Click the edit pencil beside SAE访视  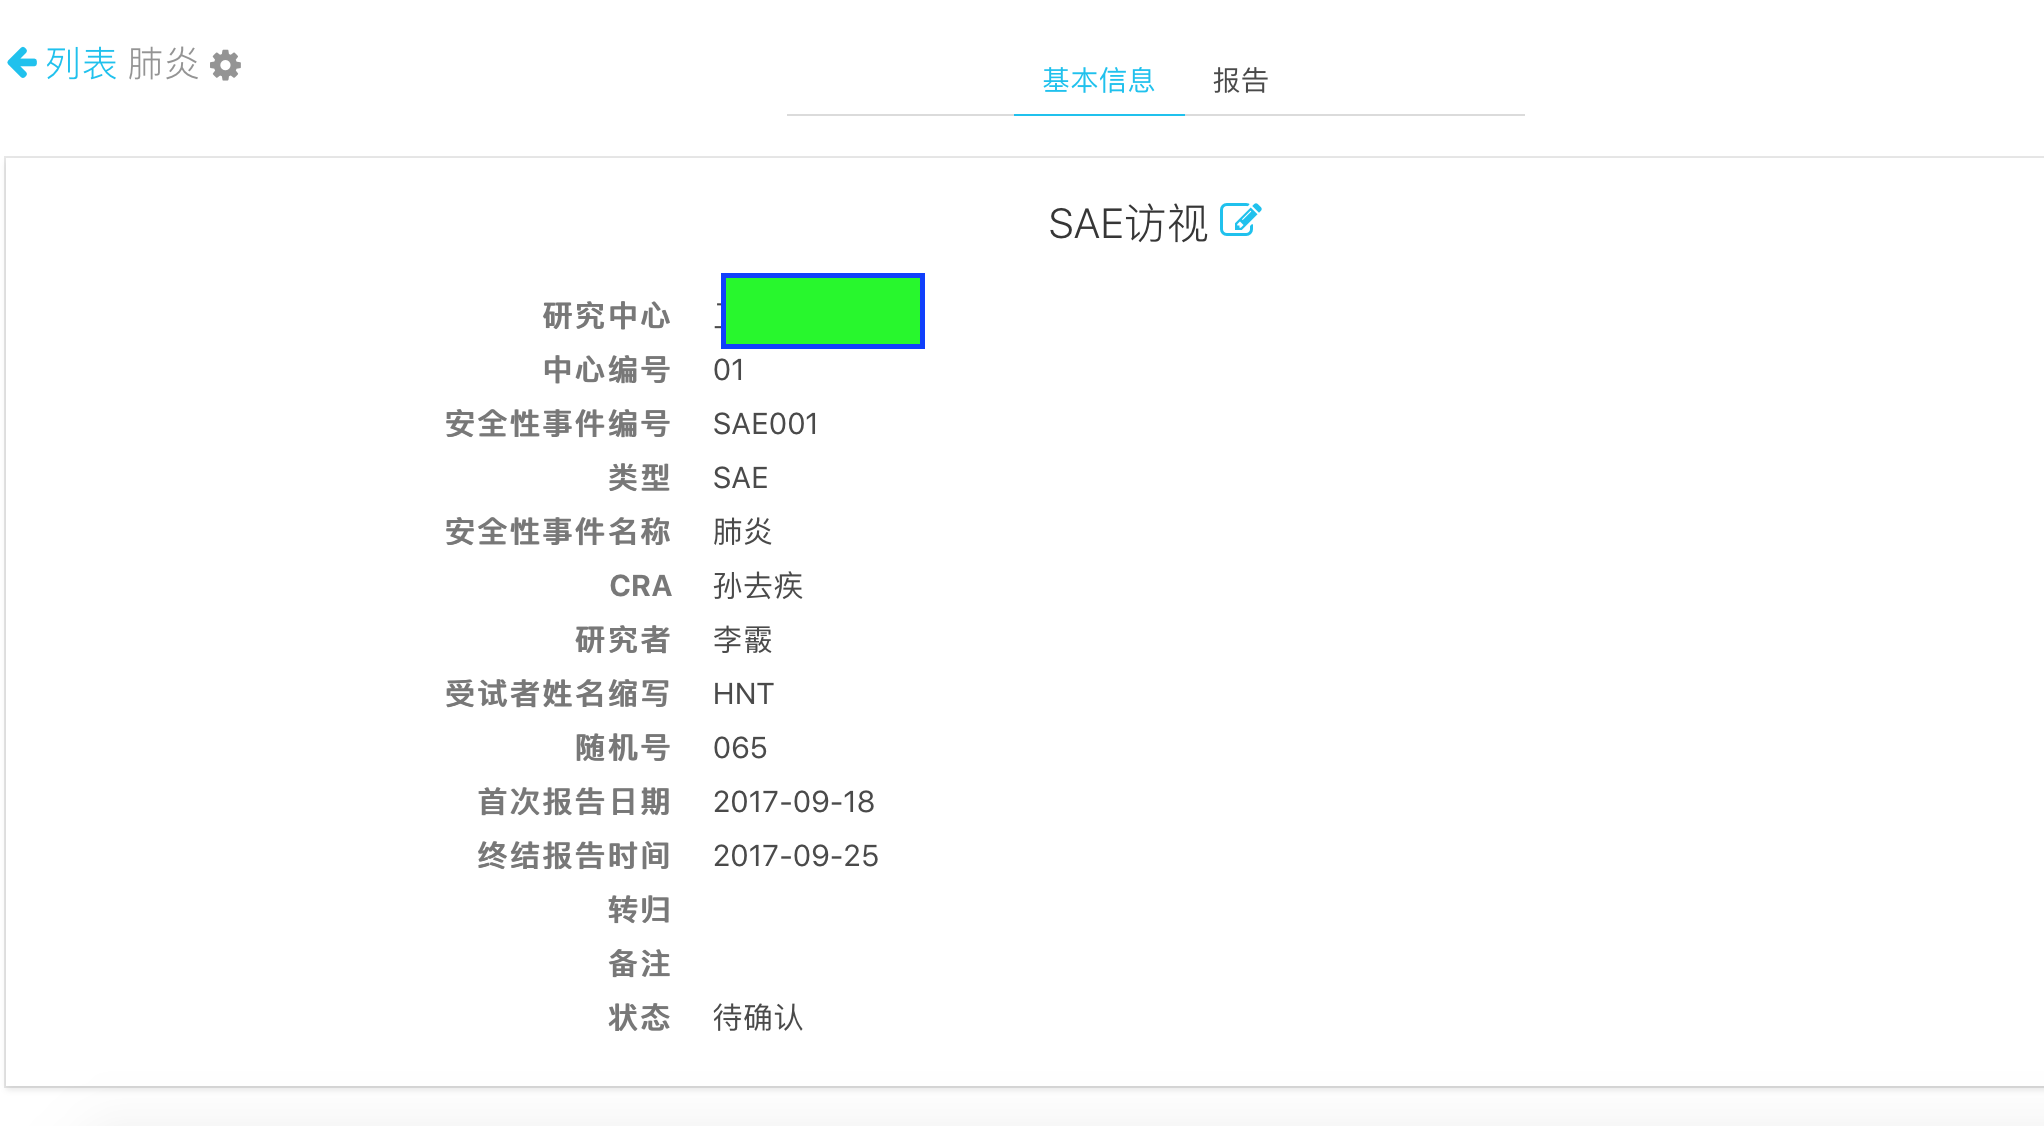click(1241, 220)
